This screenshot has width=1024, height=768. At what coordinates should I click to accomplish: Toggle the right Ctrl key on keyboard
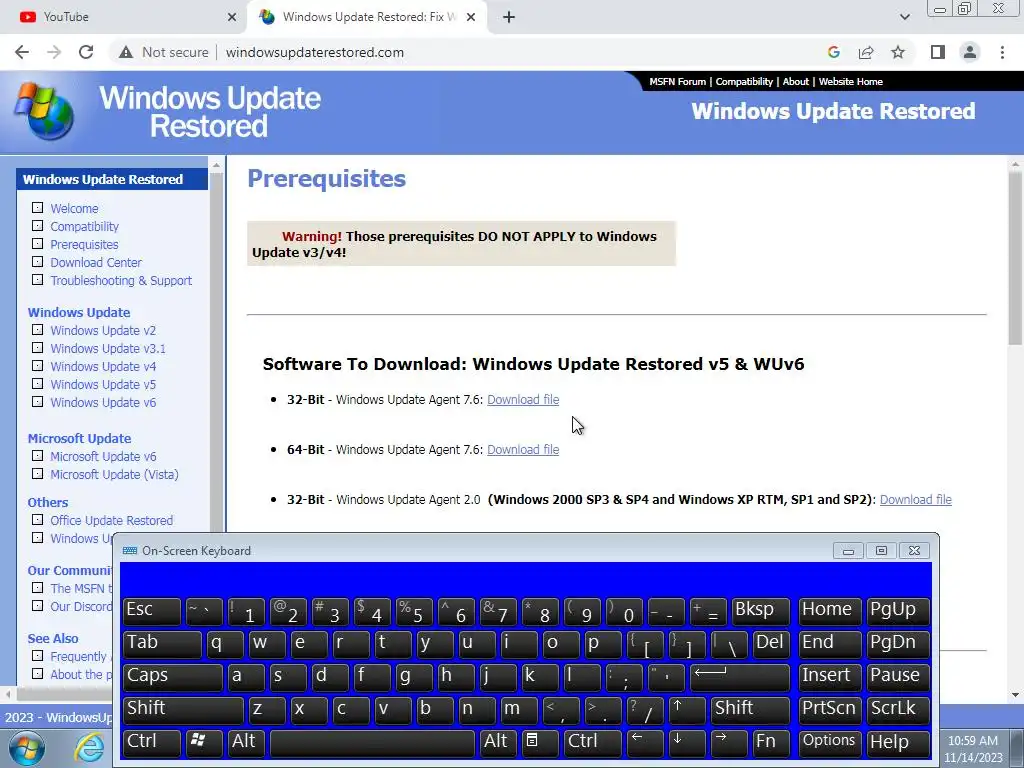592,742
